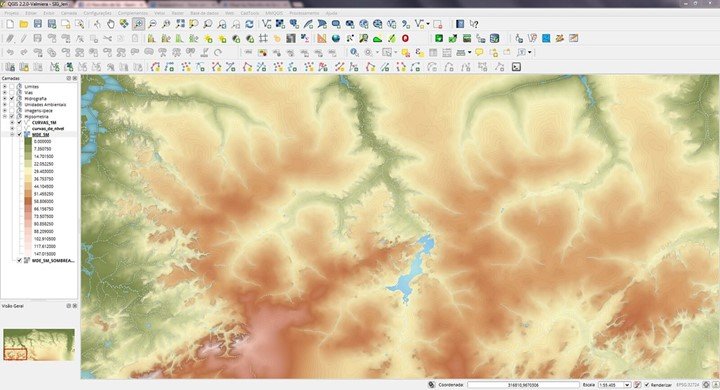Select the Identify Features info tool
Image resolution: width=720 pixels, height=390 pixels.
[x=354, y=52]
